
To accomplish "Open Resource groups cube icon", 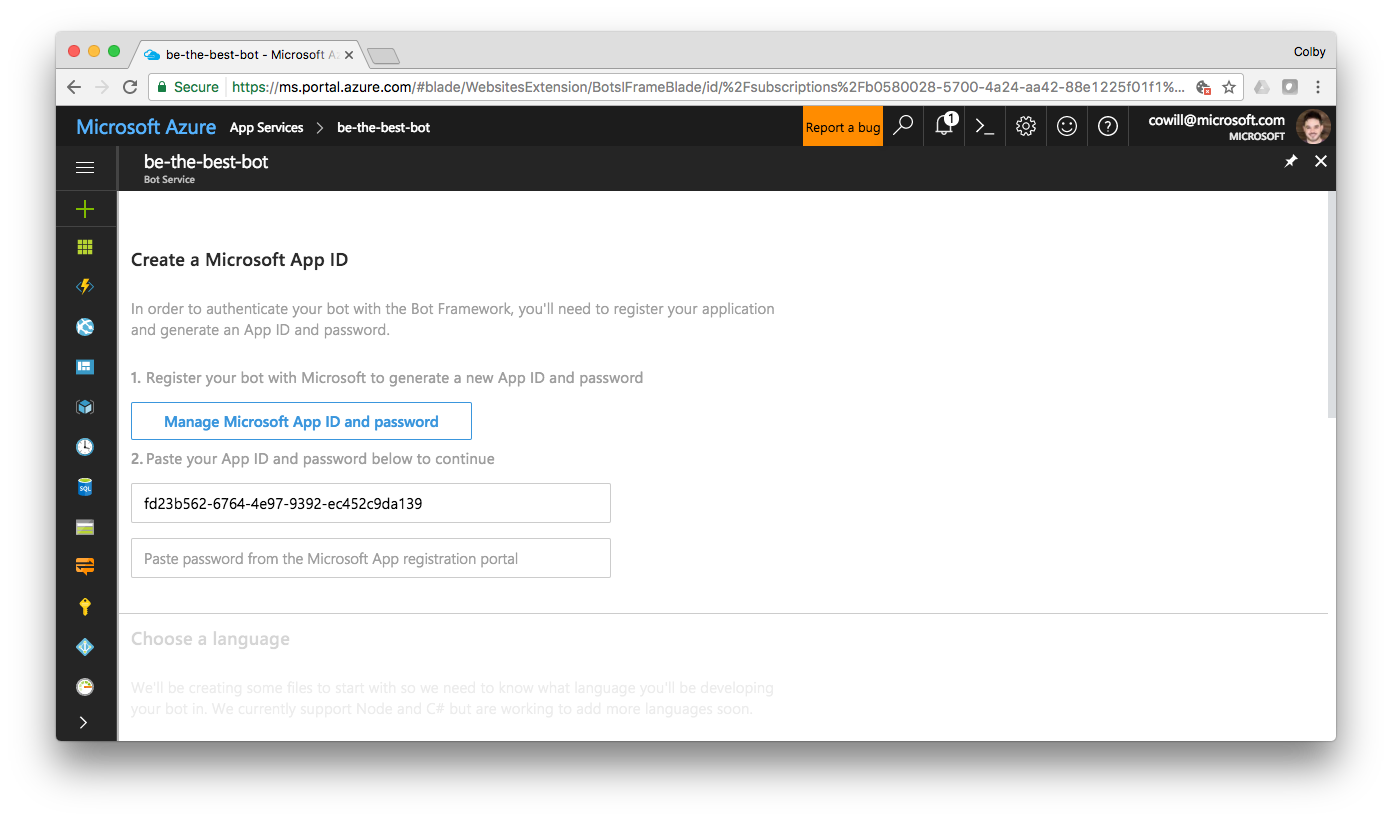I will (85, 407).
